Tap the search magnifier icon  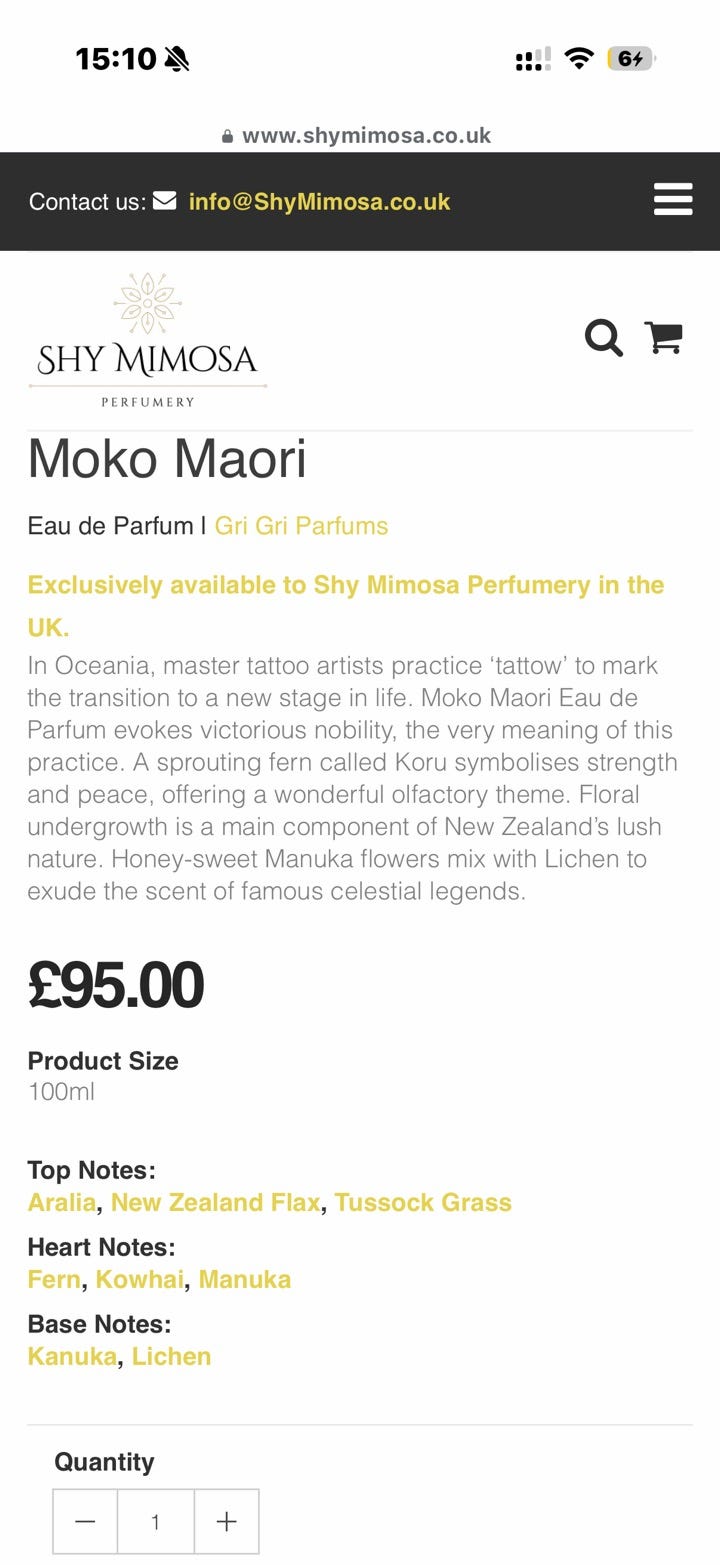(x=603, y=338)
